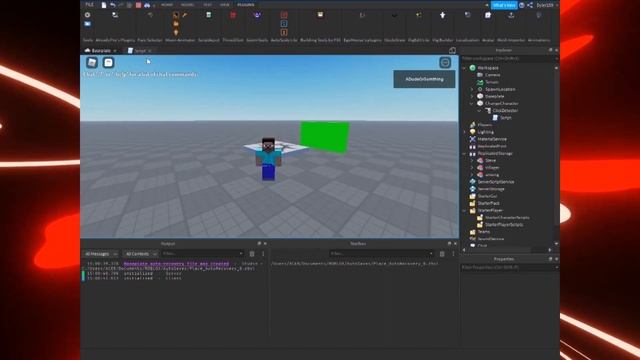This screenshot has width=640, height=360.
Task: Click the blue car test icon
Action: pos(147,5)
